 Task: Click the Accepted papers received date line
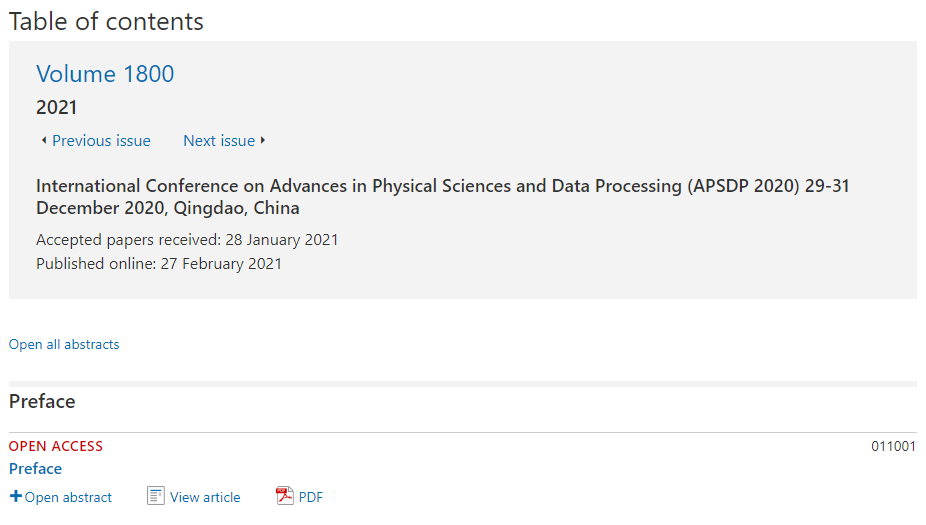tap(187, 240)
